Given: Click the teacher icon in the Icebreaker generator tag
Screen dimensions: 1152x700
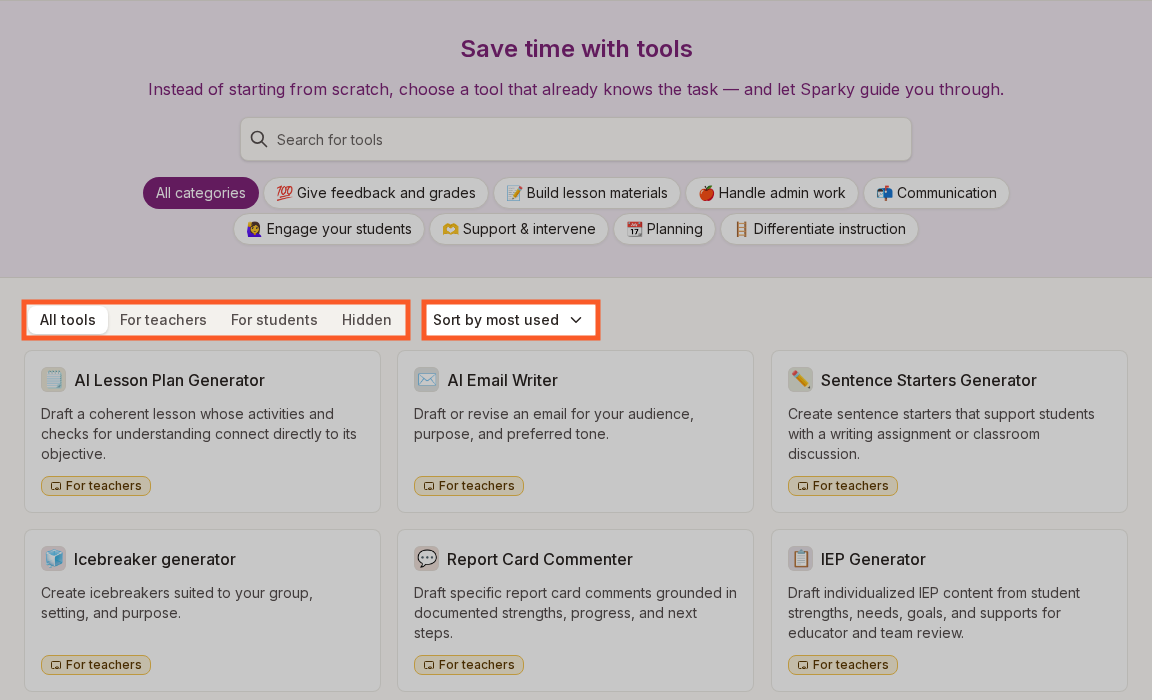Looking at the screenshot, I should coord(56,665).
